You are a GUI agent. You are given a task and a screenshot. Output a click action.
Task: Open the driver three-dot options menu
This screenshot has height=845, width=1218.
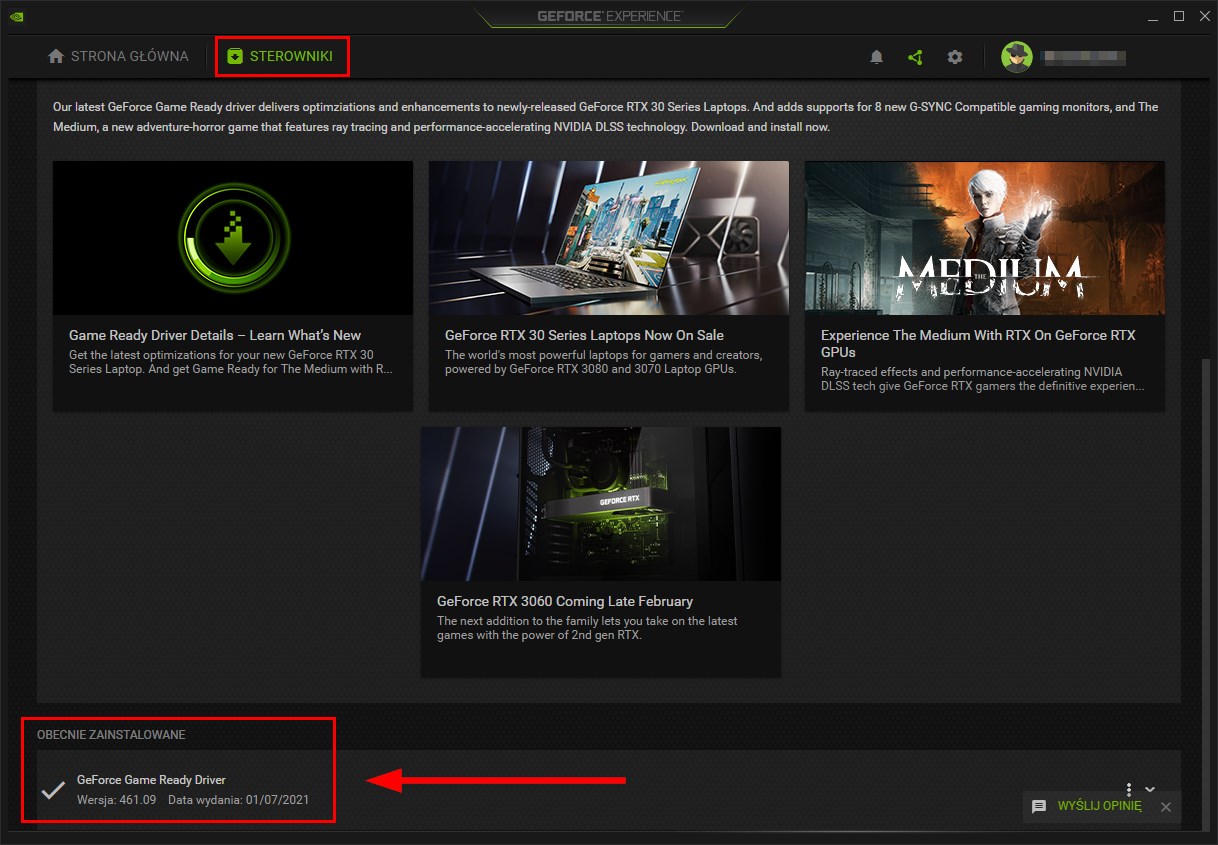click(x=1129, y=790)
